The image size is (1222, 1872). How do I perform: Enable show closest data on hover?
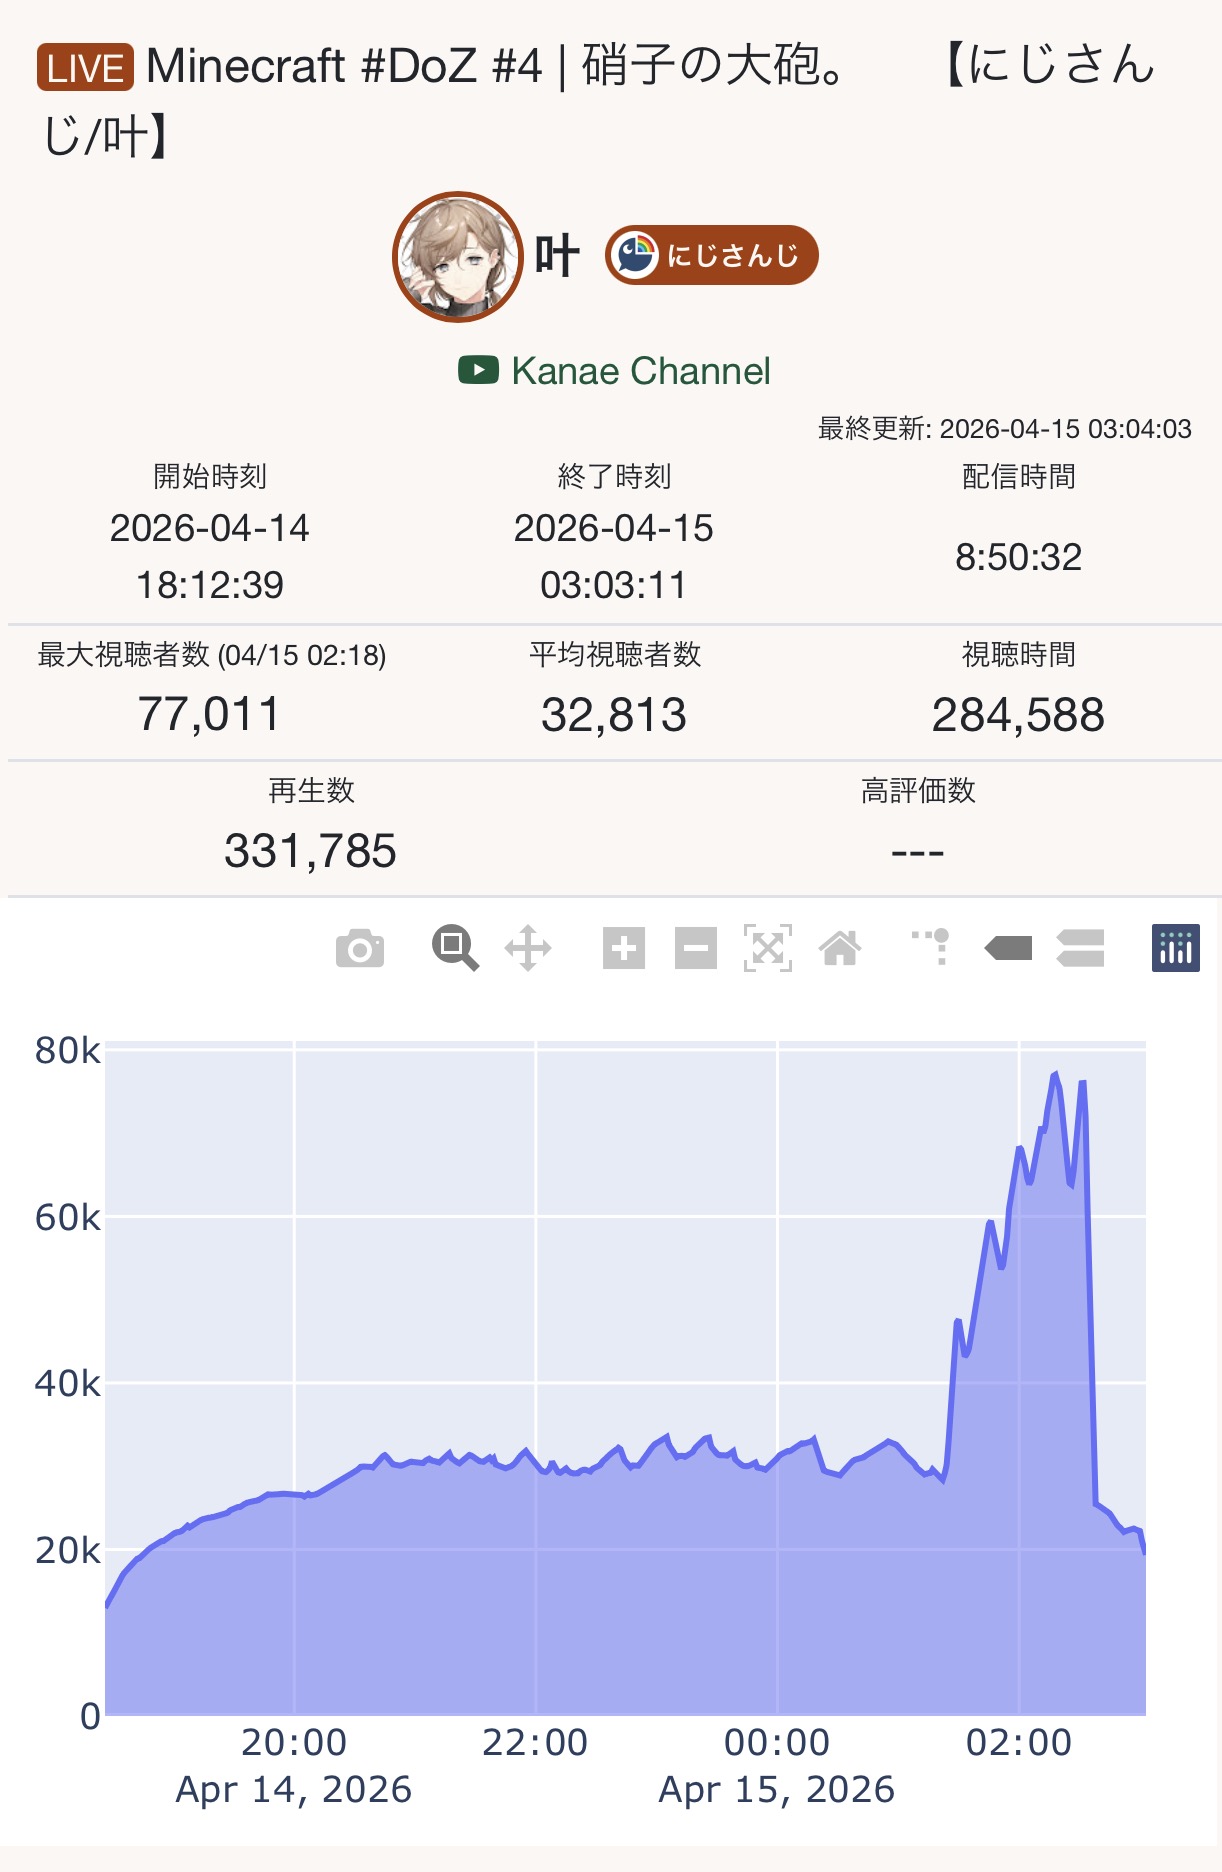click(1008, 948)
